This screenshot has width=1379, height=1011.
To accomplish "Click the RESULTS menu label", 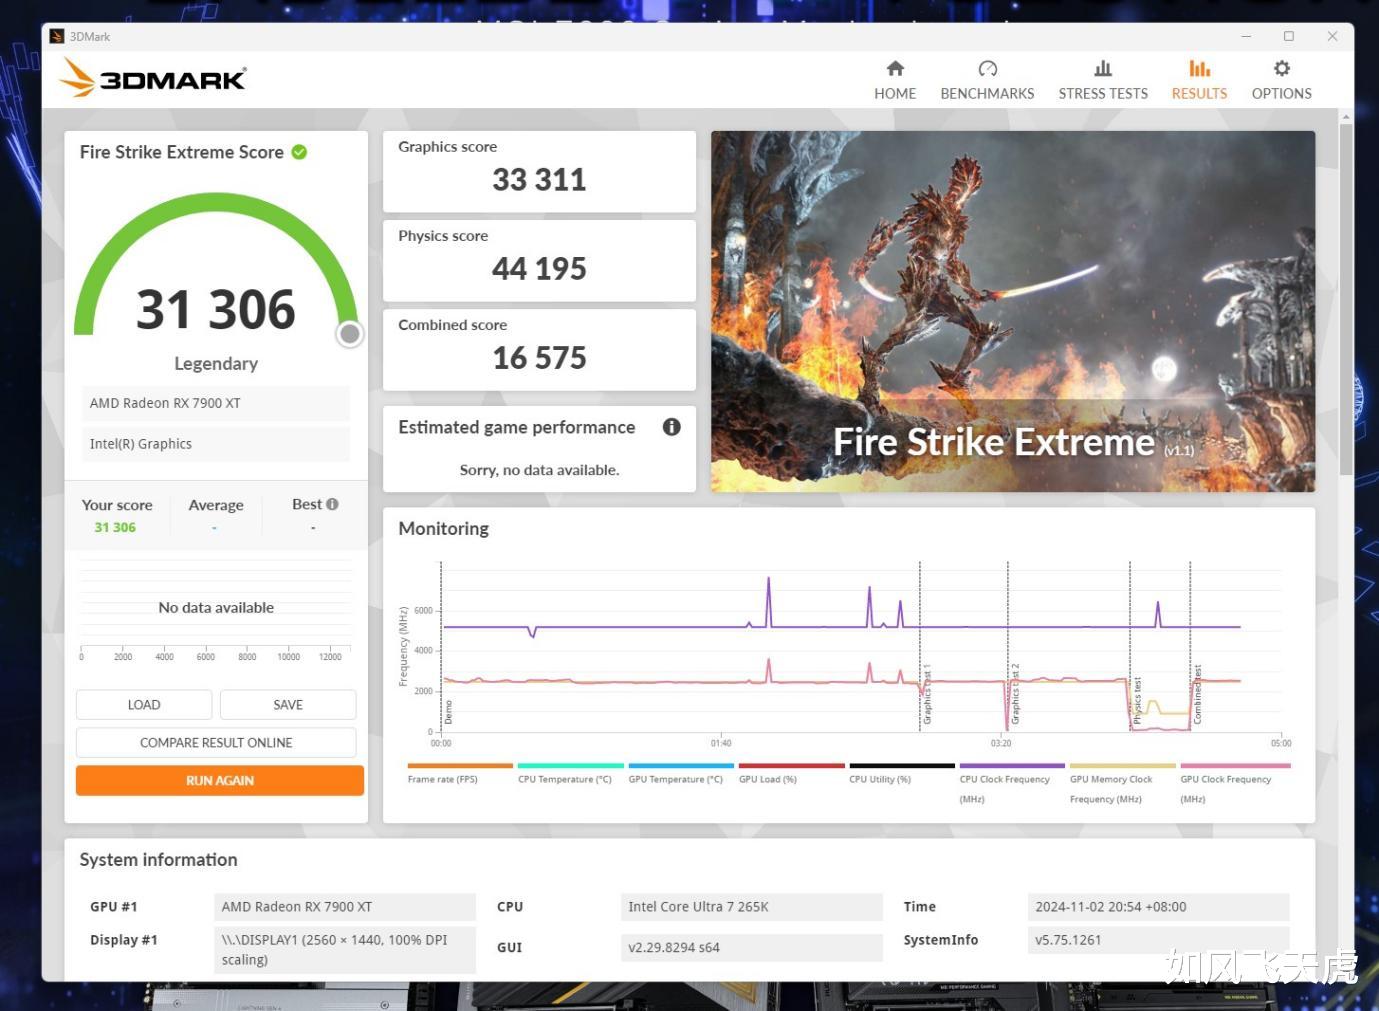I will point(1199,93).
